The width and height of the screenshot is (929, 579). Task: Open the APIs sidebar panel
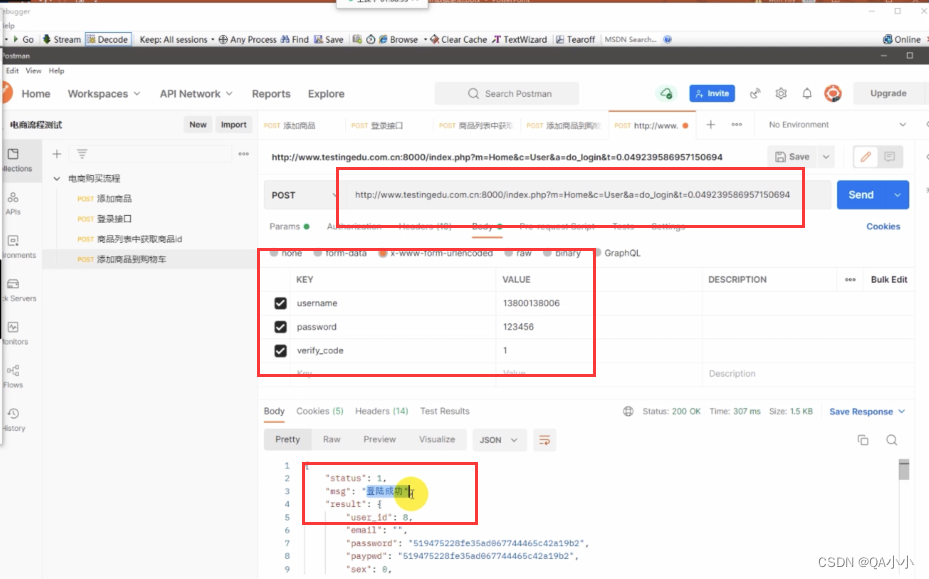(13, 203)
